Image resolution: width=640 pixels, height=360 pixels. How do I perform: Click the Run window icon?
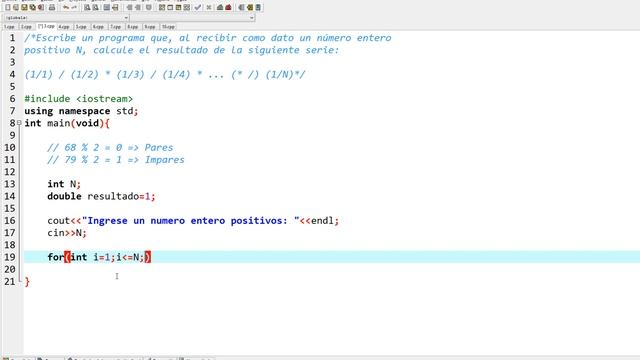[170, 7]
